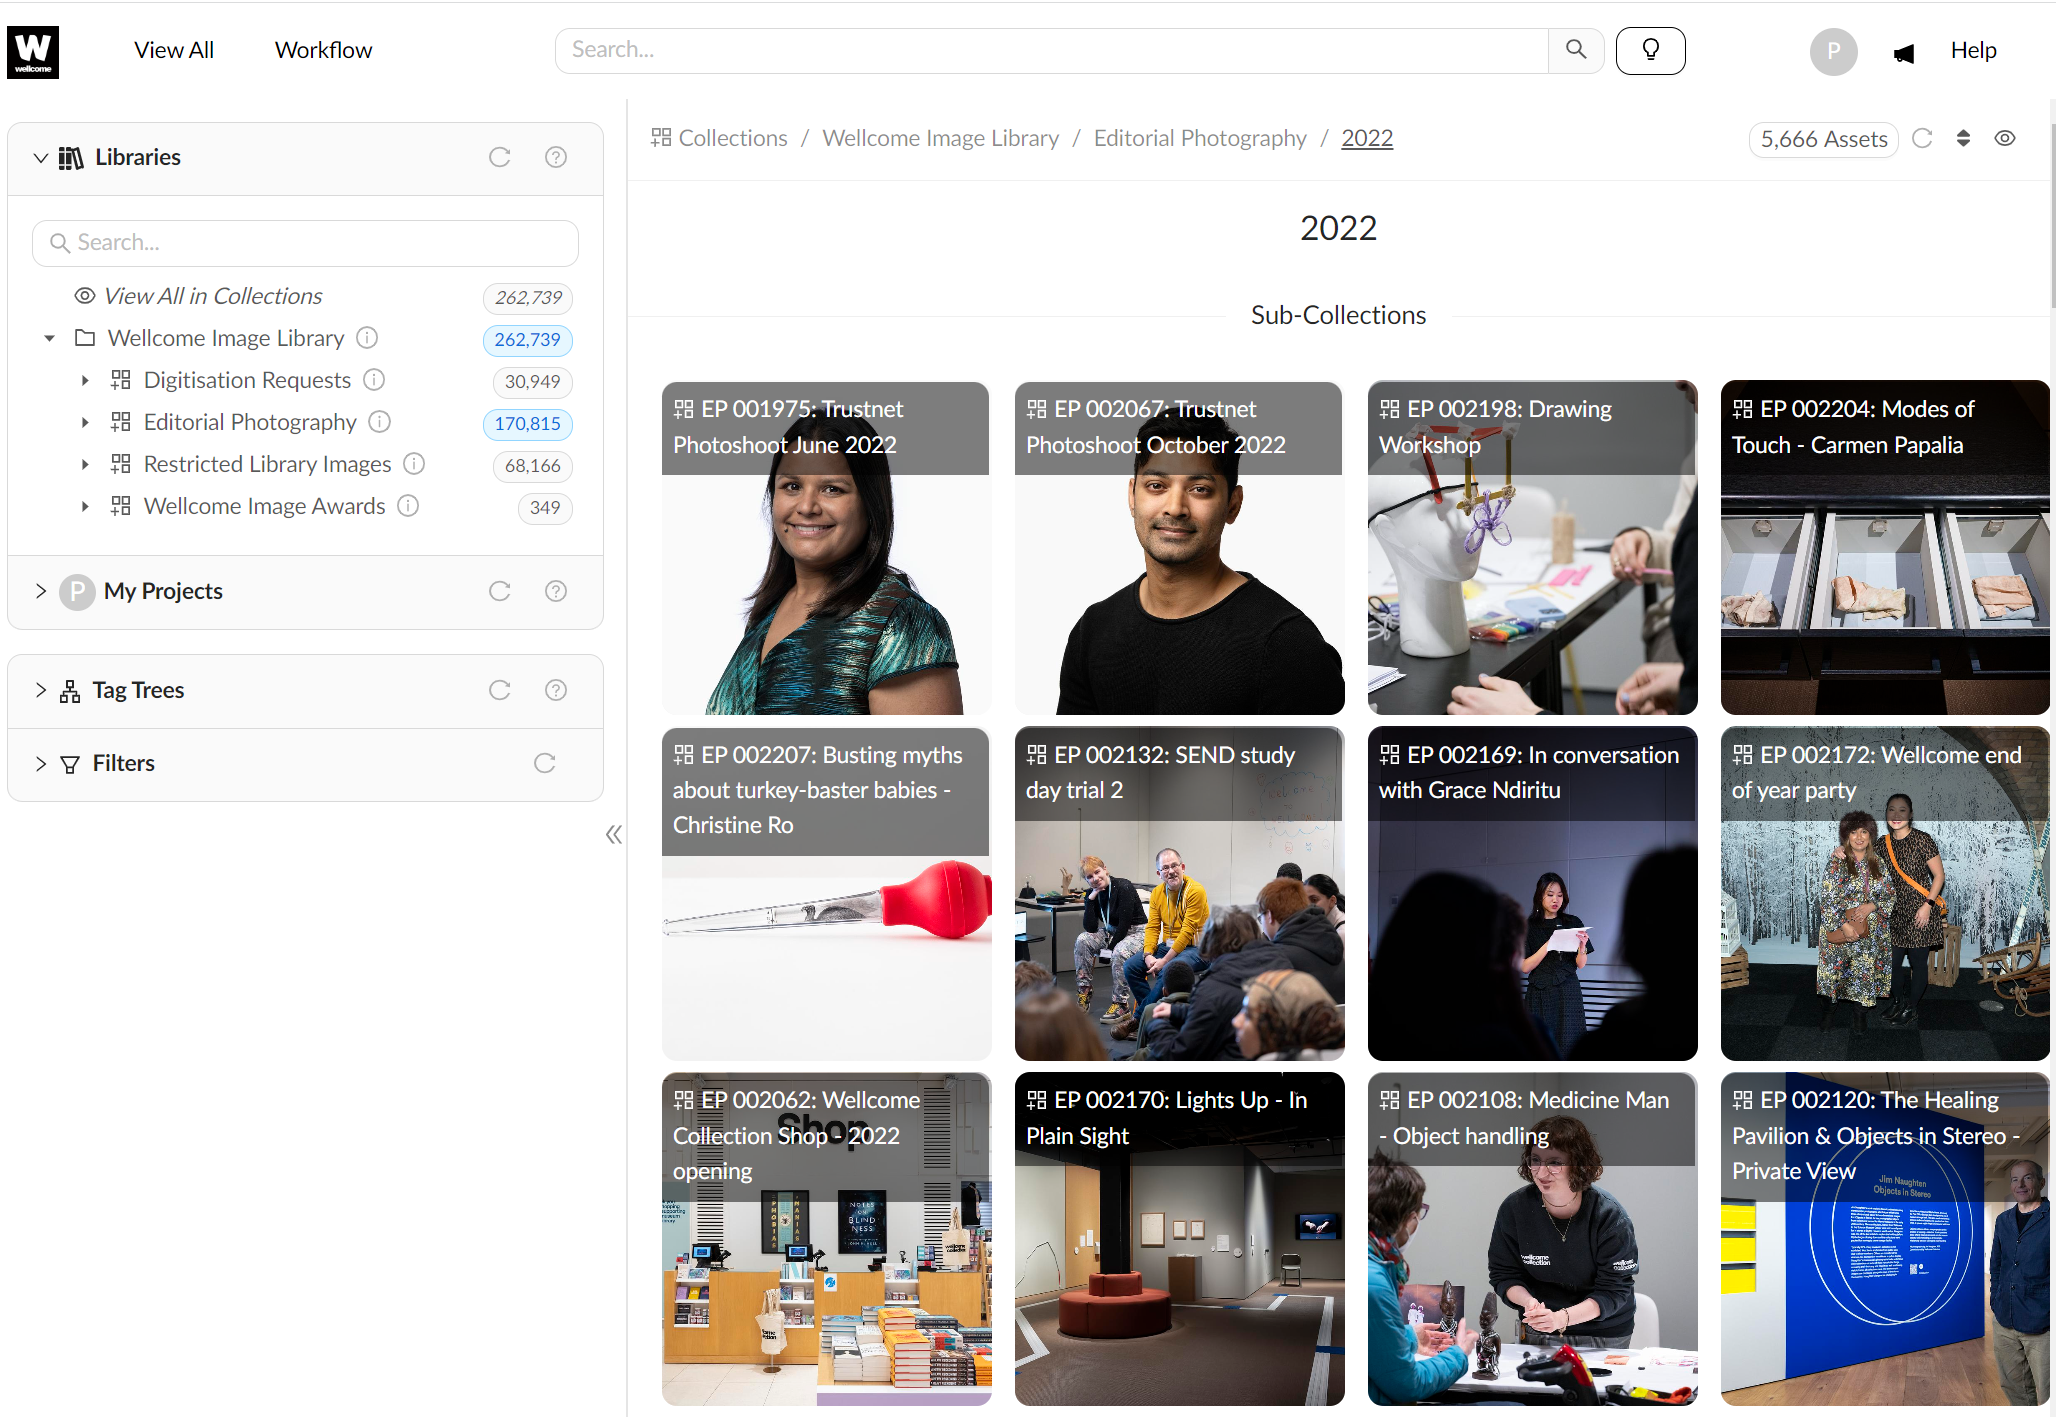The width and height of the screenshot is (2056, 1417).
Task: Click the magnifier search button
Action: coord(1576,50)
